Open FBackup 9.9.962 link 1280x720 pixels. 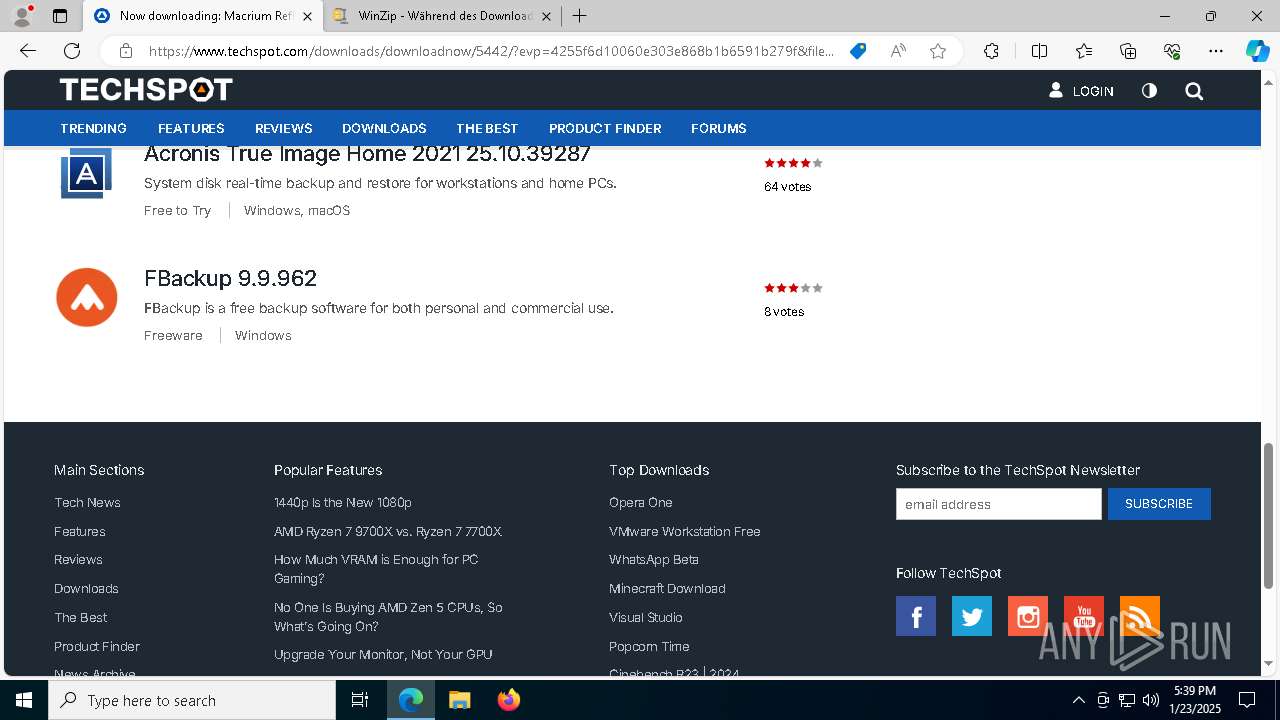(230, 278)
